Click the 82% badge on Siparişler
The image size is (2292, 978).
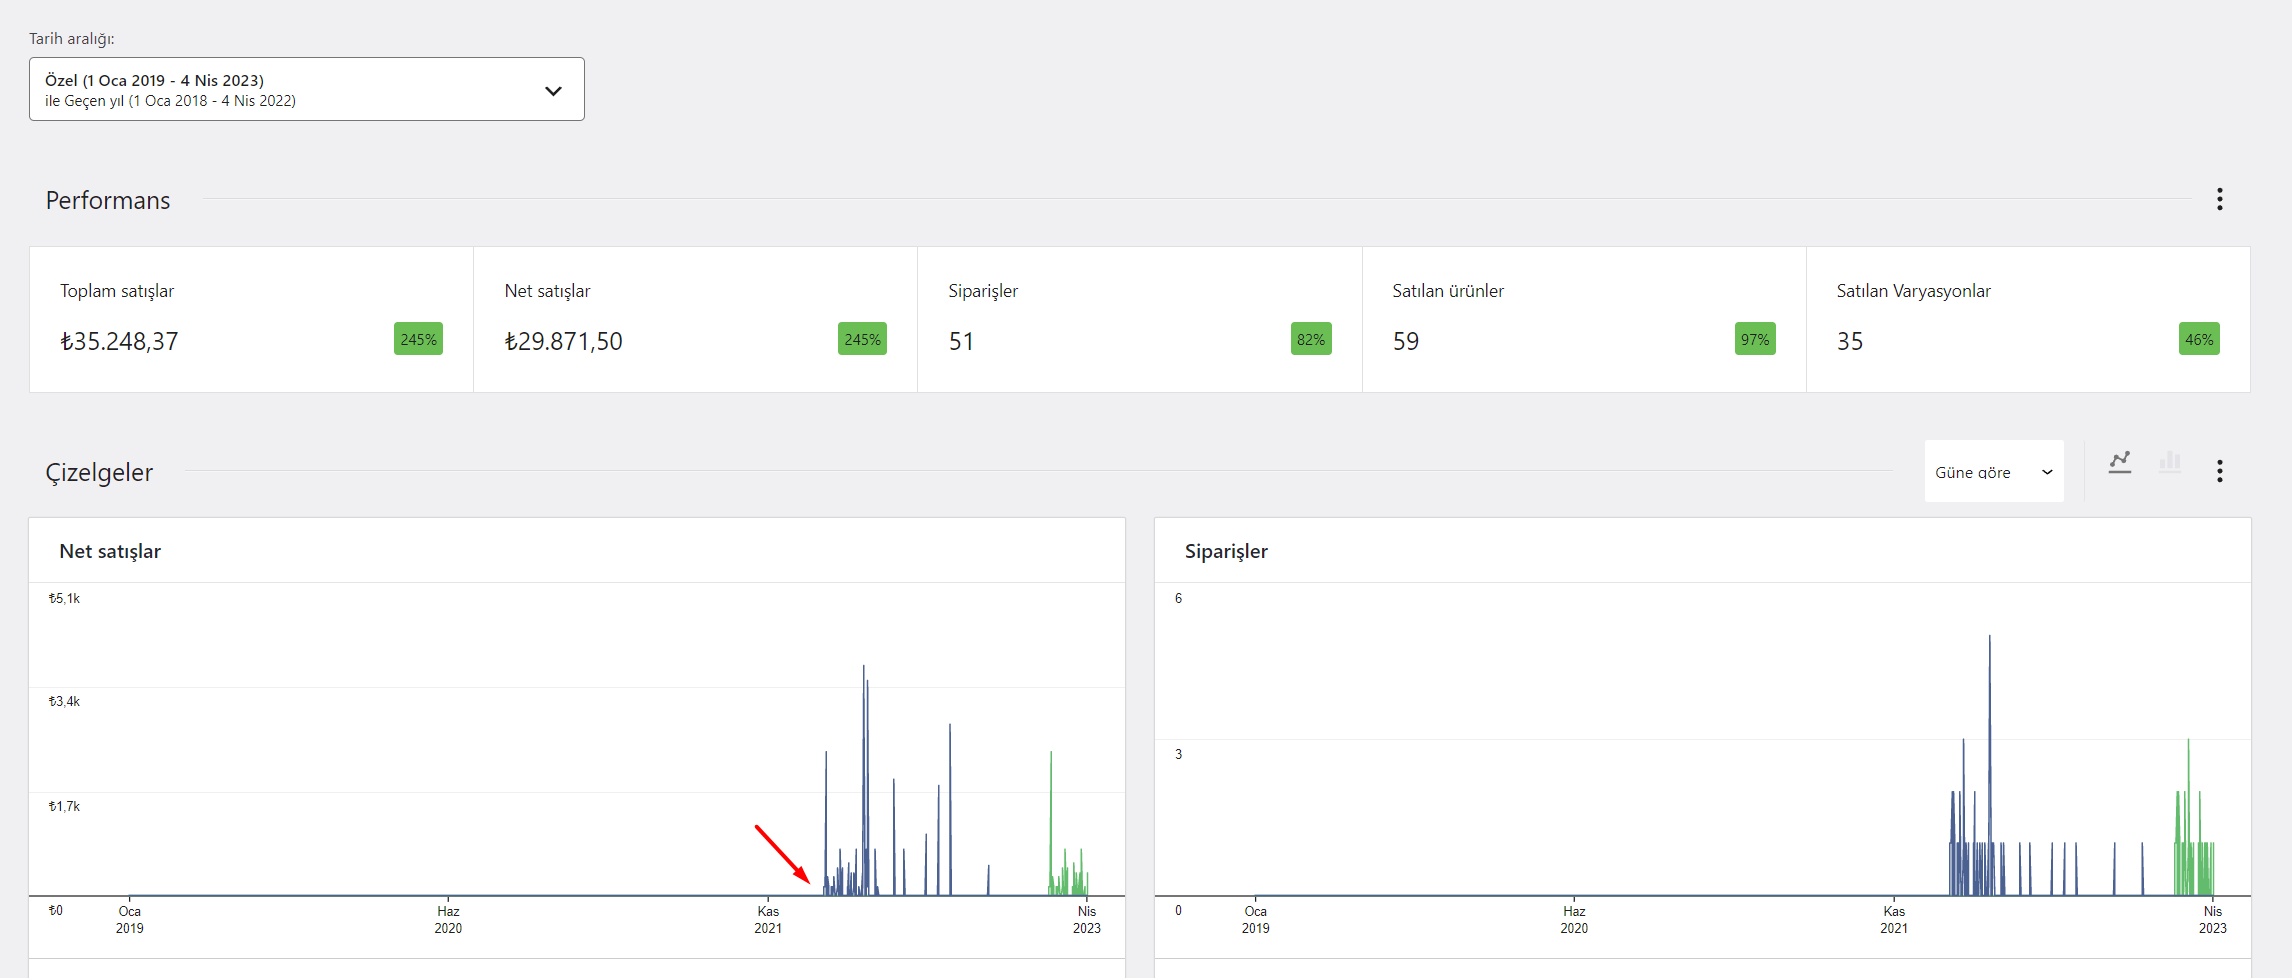tap(1311, 339)
